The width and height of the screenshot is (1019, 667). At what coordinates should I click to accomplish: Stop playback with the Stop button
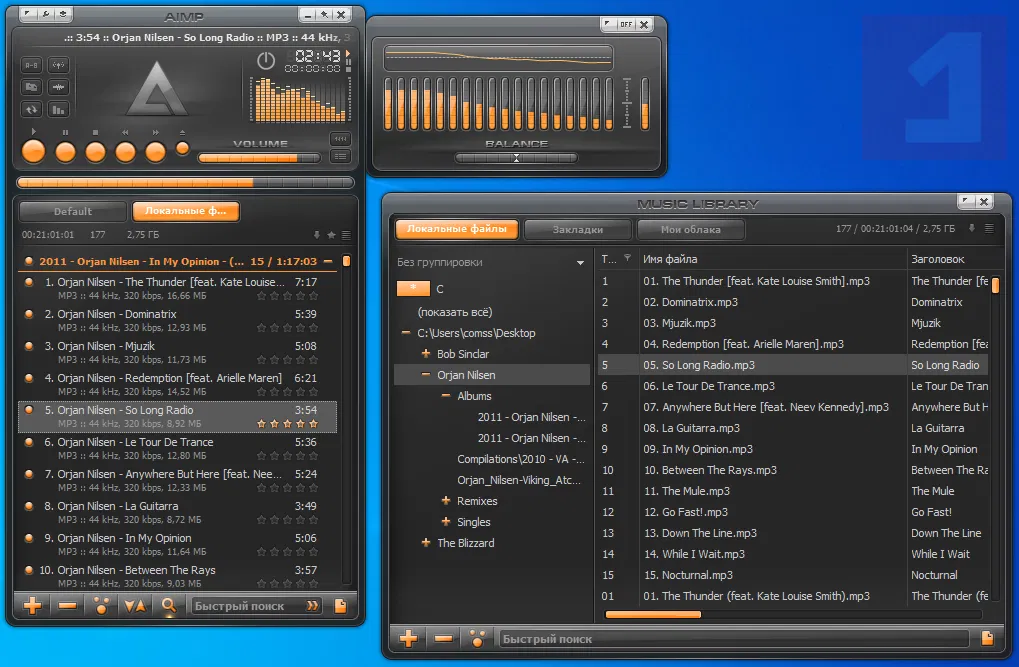pyautogui.click(x=96, y=152)
